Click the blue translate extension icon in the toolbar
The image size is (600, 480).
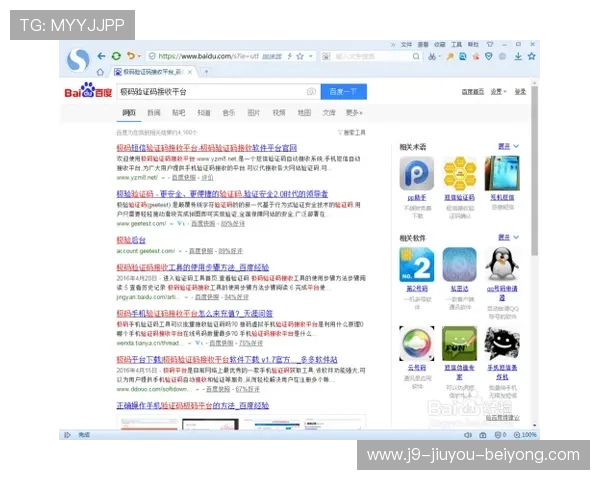(x=463, y=57)
